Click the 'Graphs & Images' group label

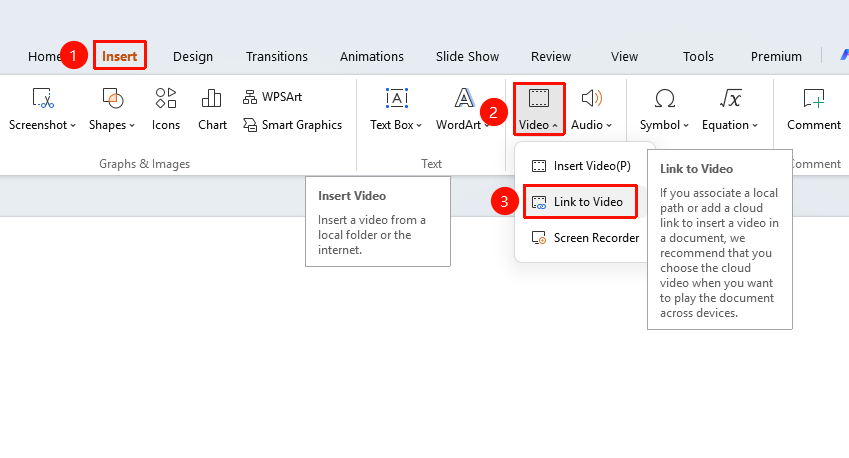tap(145, 164)
